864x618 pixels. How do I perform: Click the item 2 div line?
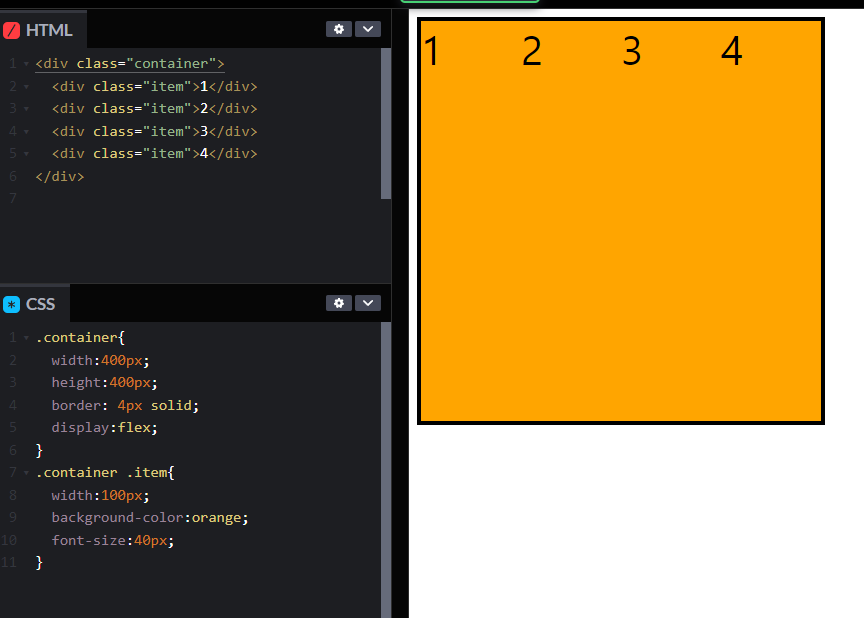(154, 109)
